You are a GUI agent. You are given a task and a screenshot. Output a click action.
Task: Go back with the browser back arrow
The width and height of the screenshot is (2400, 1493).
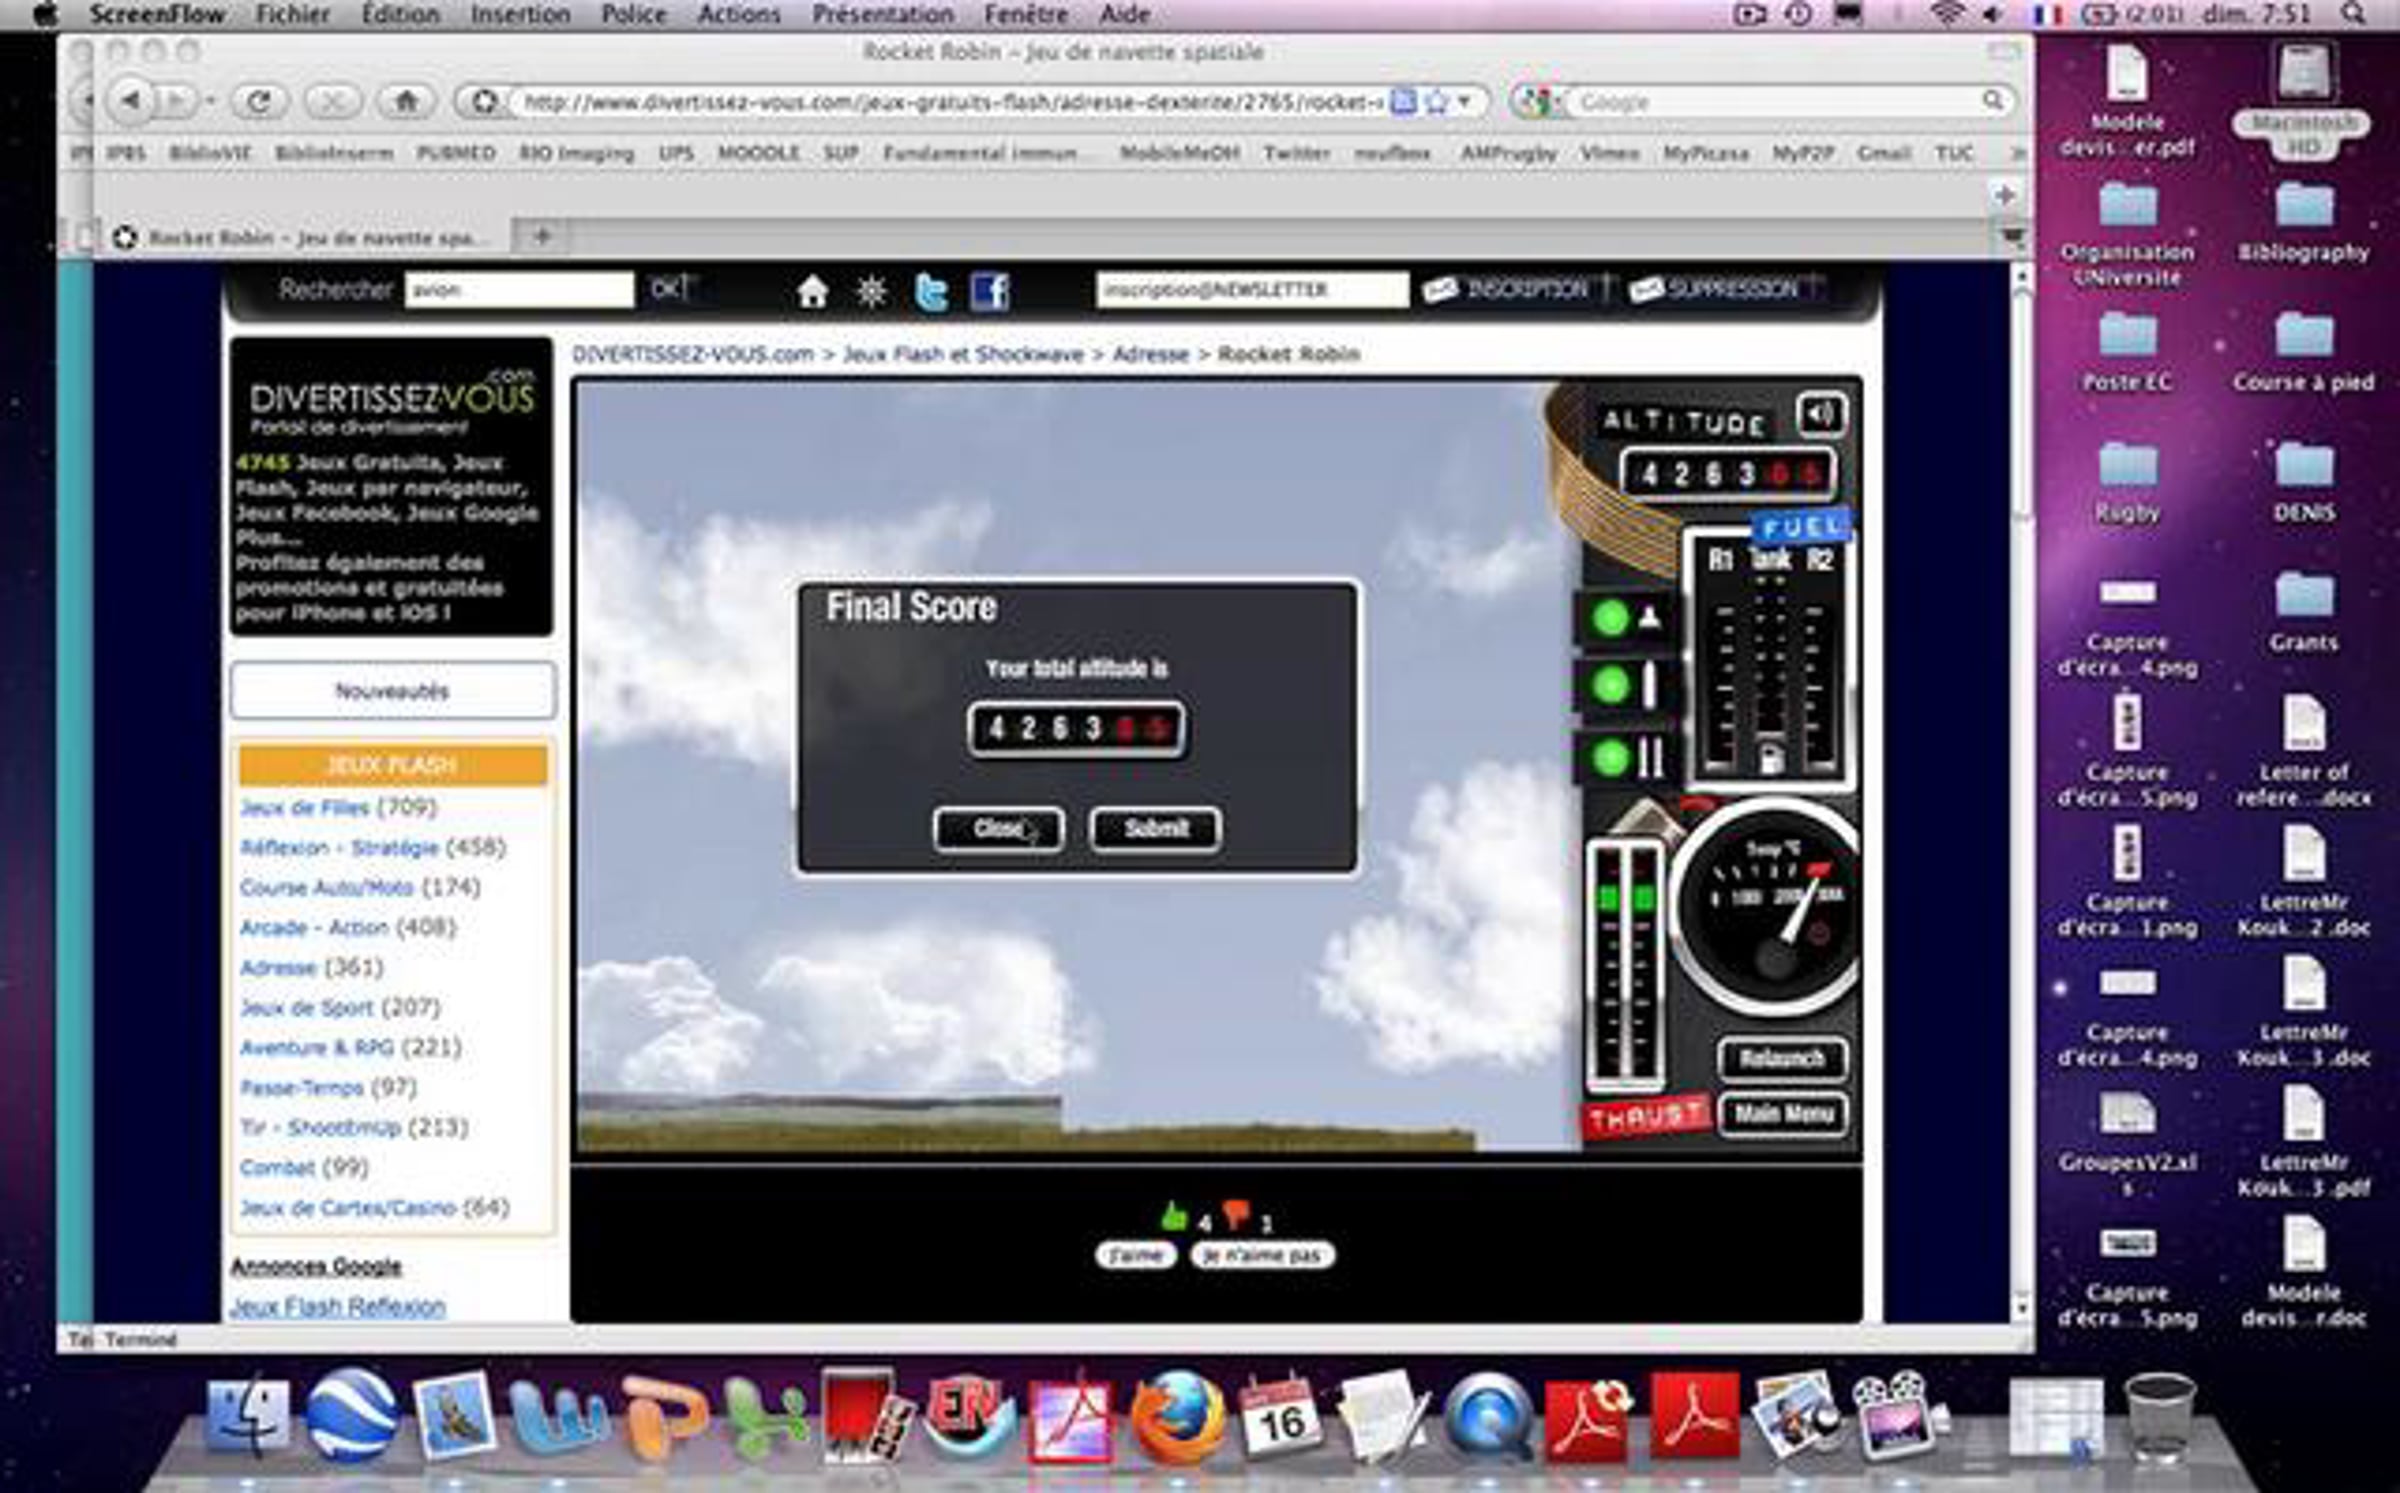tap(131, 100)
